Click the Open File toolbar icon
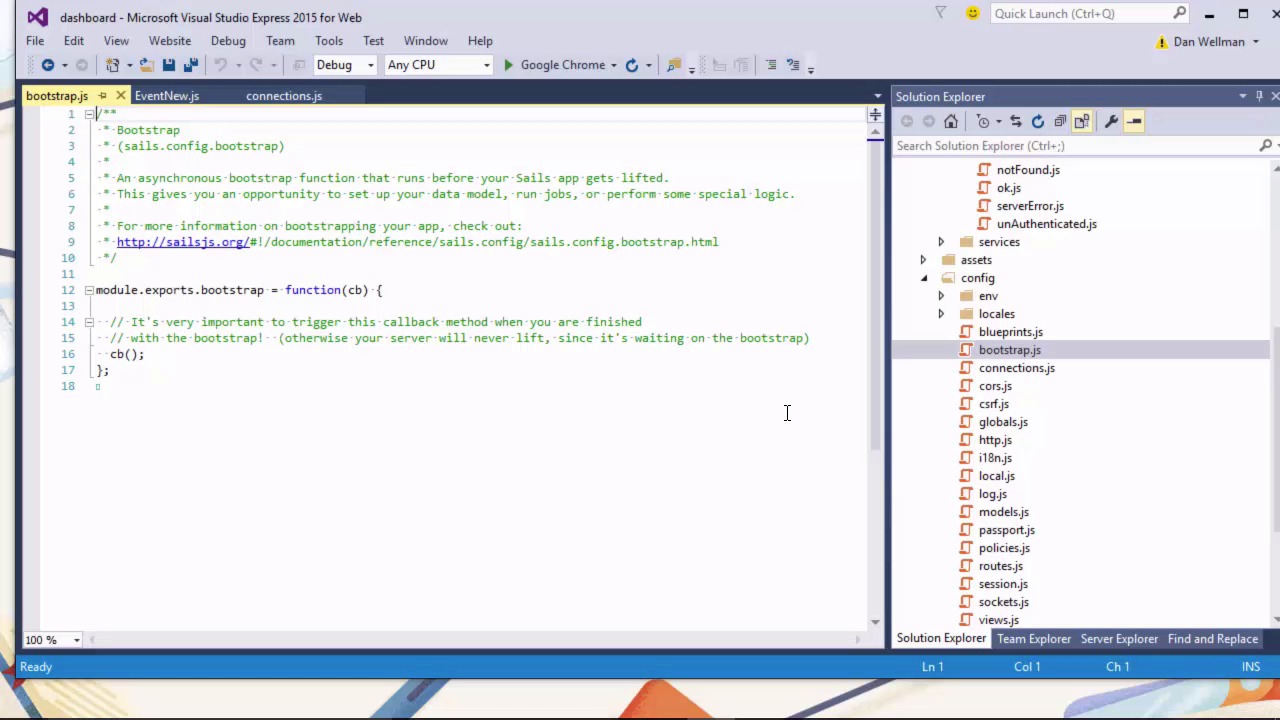The image size is (1280, 720). (x=146, y=65)
